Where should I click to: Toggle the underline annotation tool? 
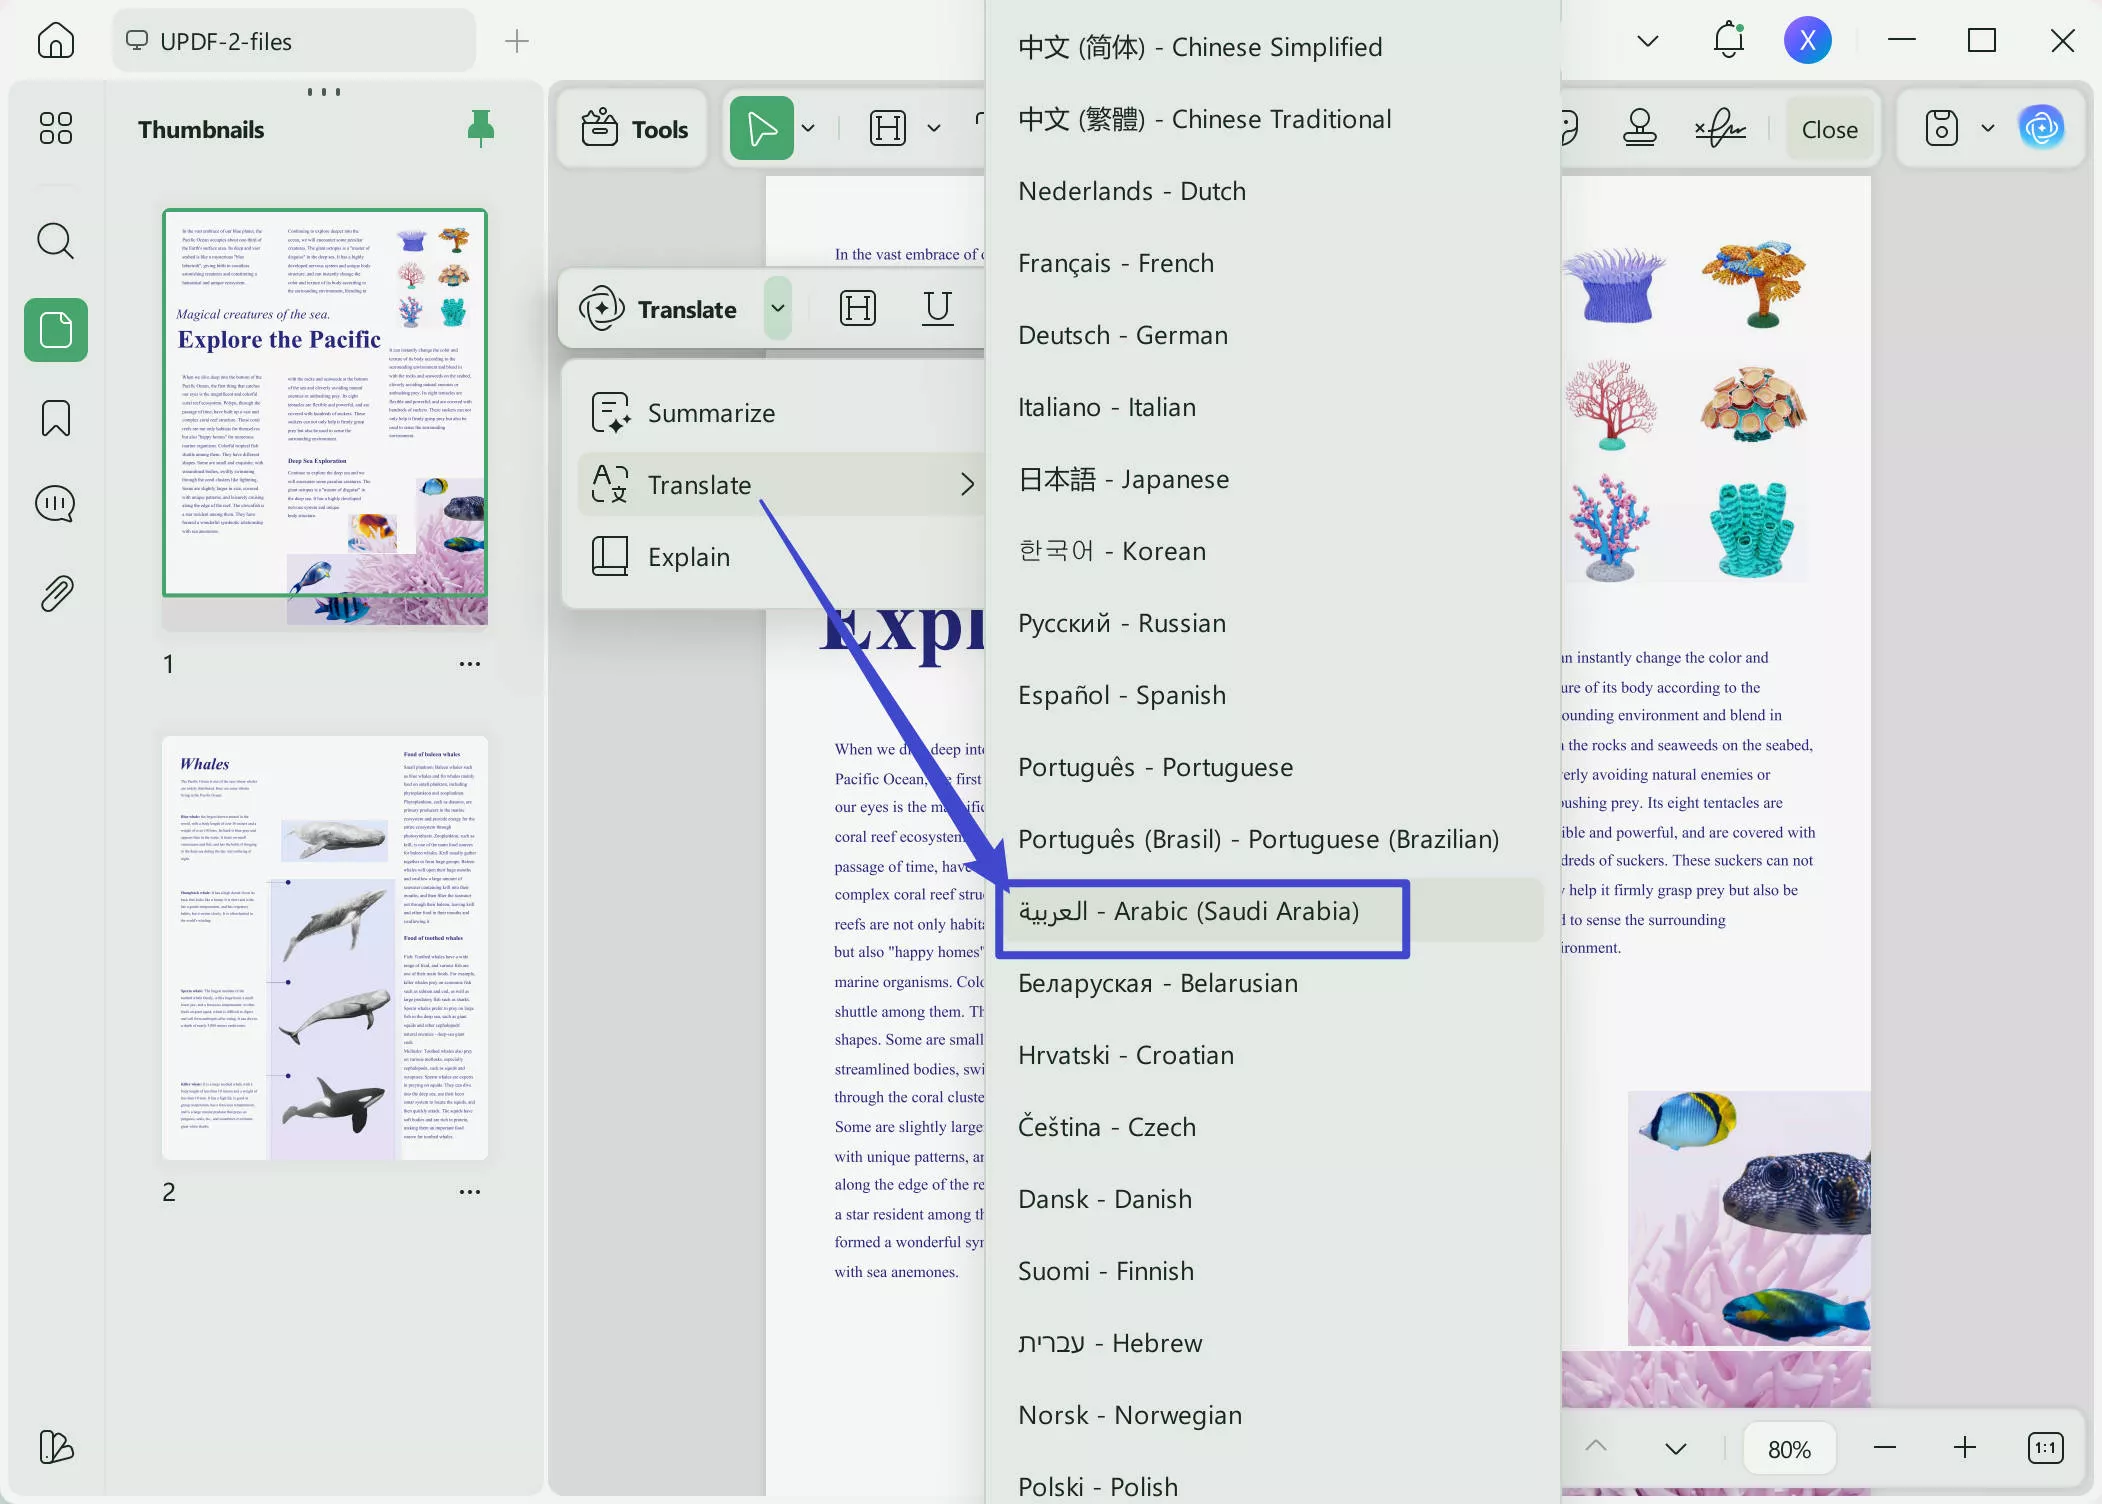(x=936, y=308)
